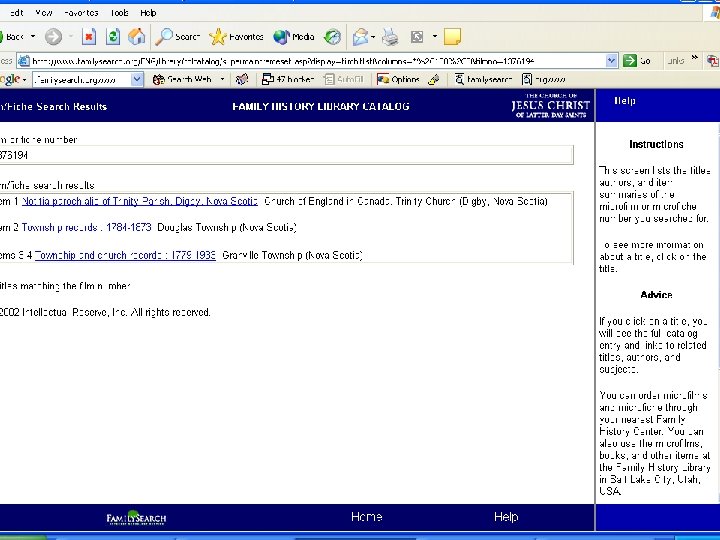Click the familysearch search-word icon

pos(483,79)
